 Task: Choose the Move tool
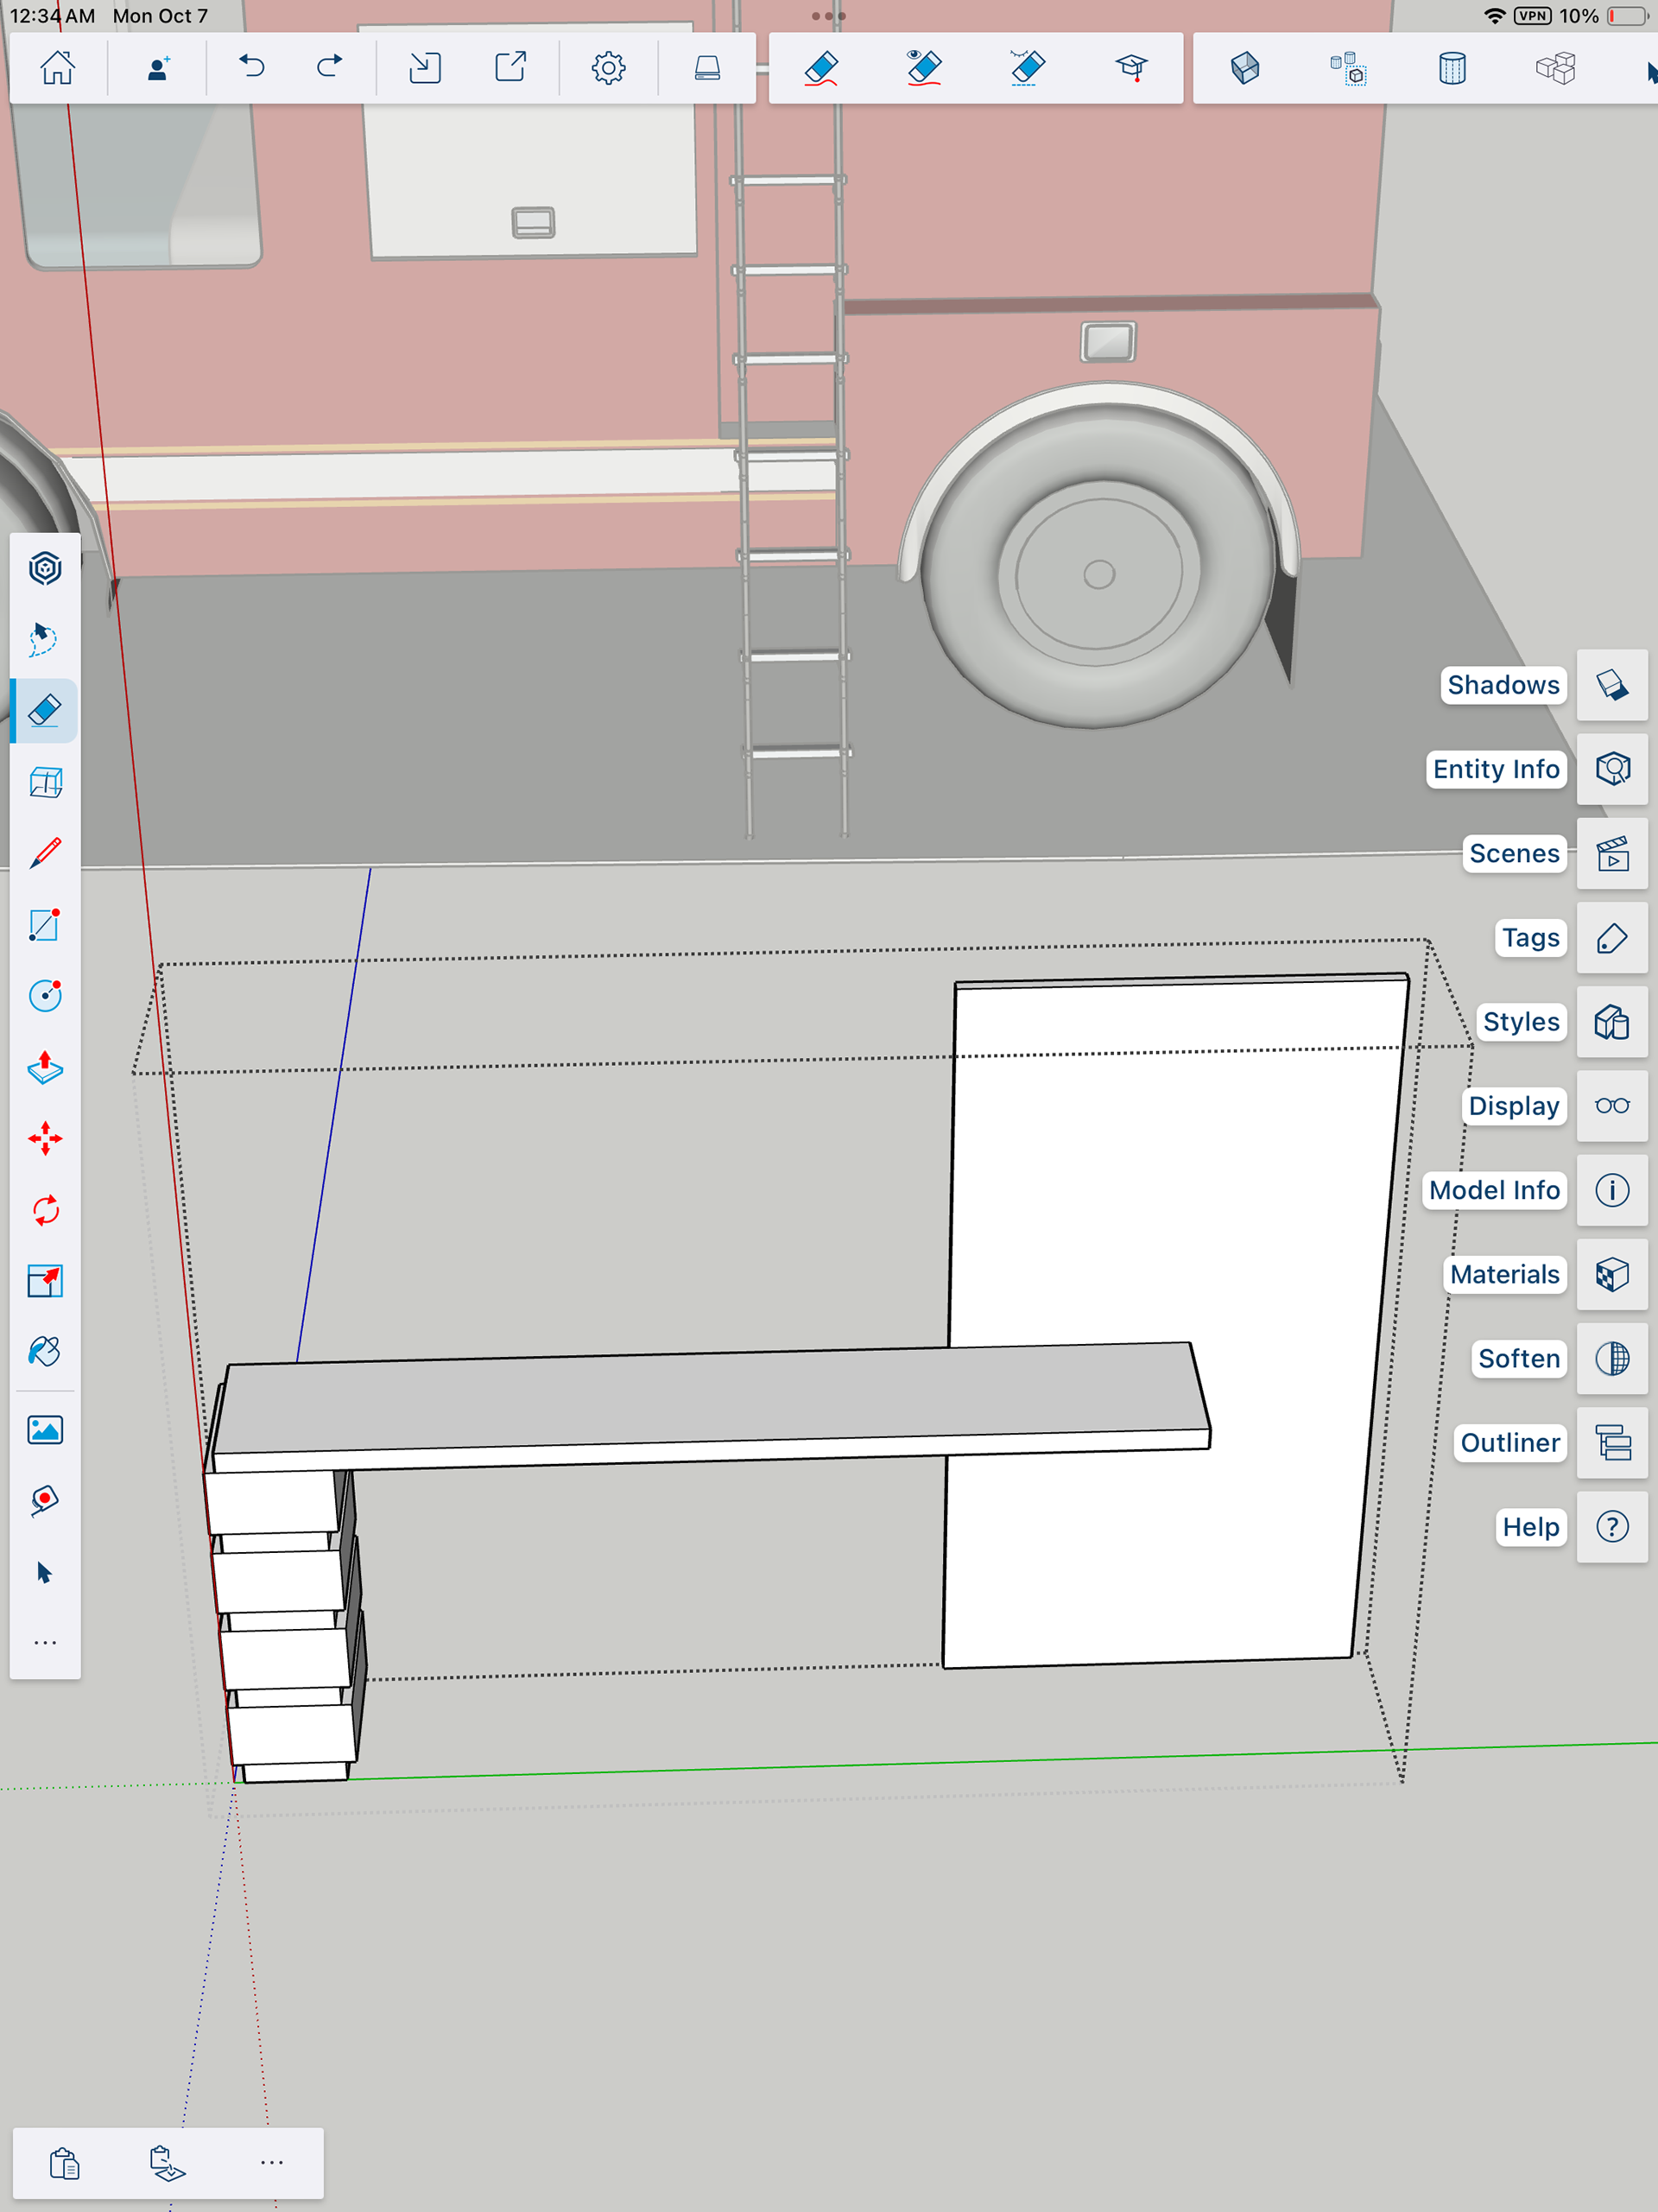[x=45, y=1139]
